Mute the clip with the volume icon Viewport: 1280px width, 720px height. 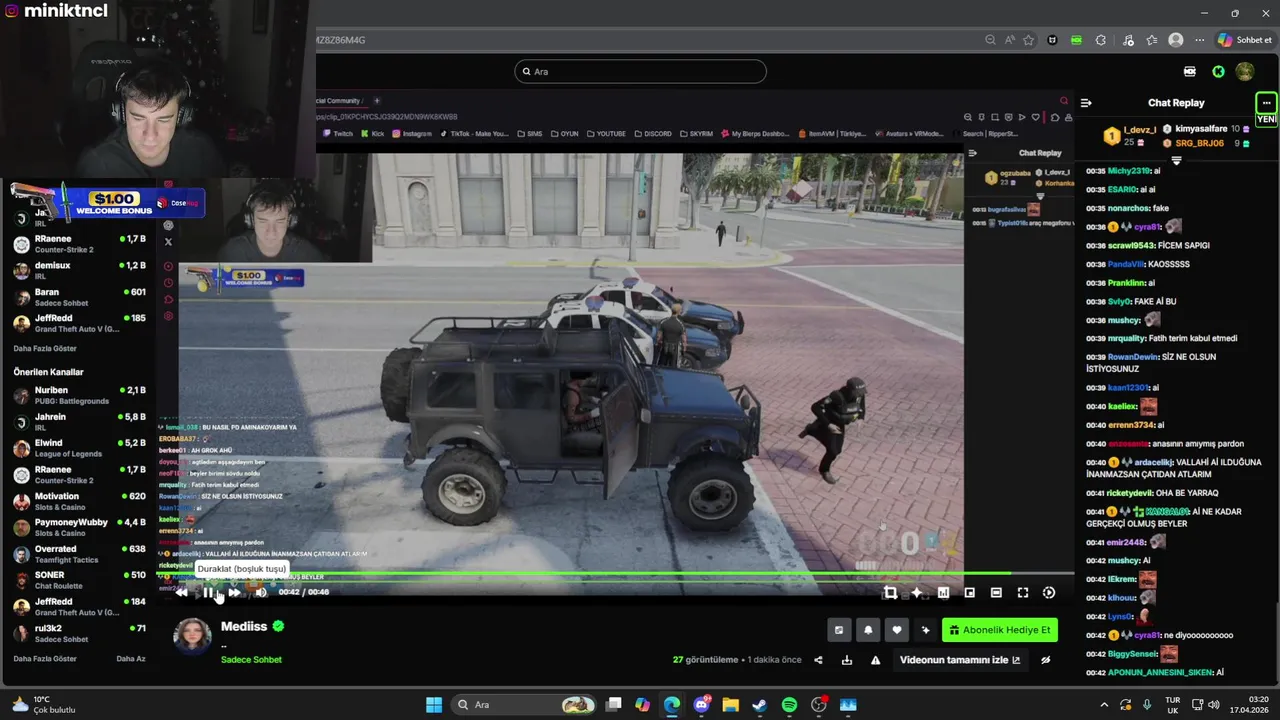pos(260,592)
